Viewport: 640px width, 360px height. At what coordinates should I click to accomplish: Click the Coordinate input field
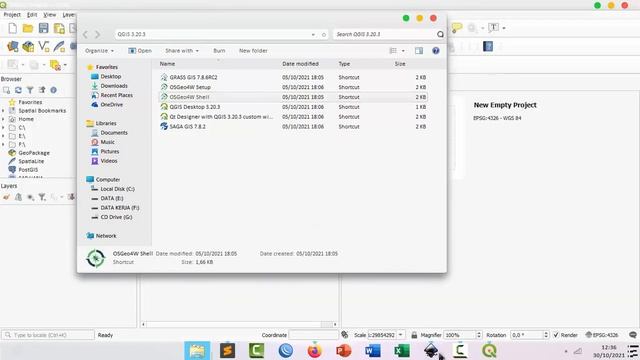313,335
